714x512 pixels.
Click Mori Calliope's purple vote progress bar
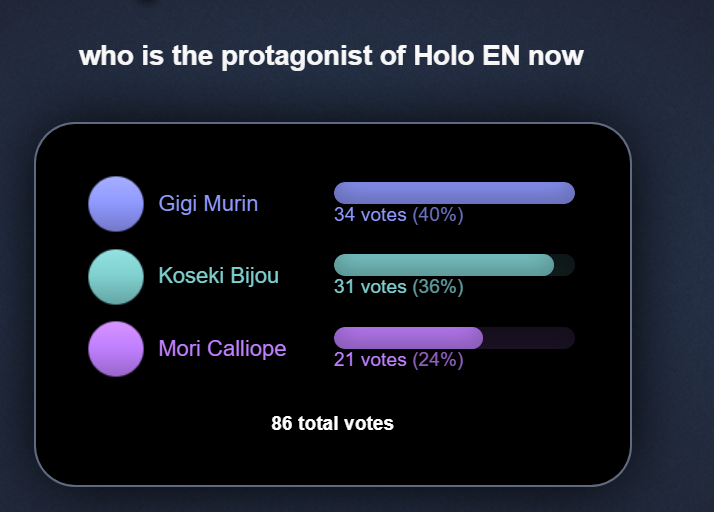408,338
